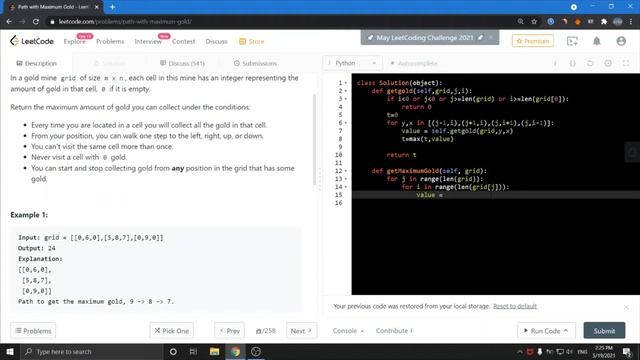Dismiss the restored-code notice
Image resolution: width=640 pixels, height=360 pixels.
[x=626, y=307]
